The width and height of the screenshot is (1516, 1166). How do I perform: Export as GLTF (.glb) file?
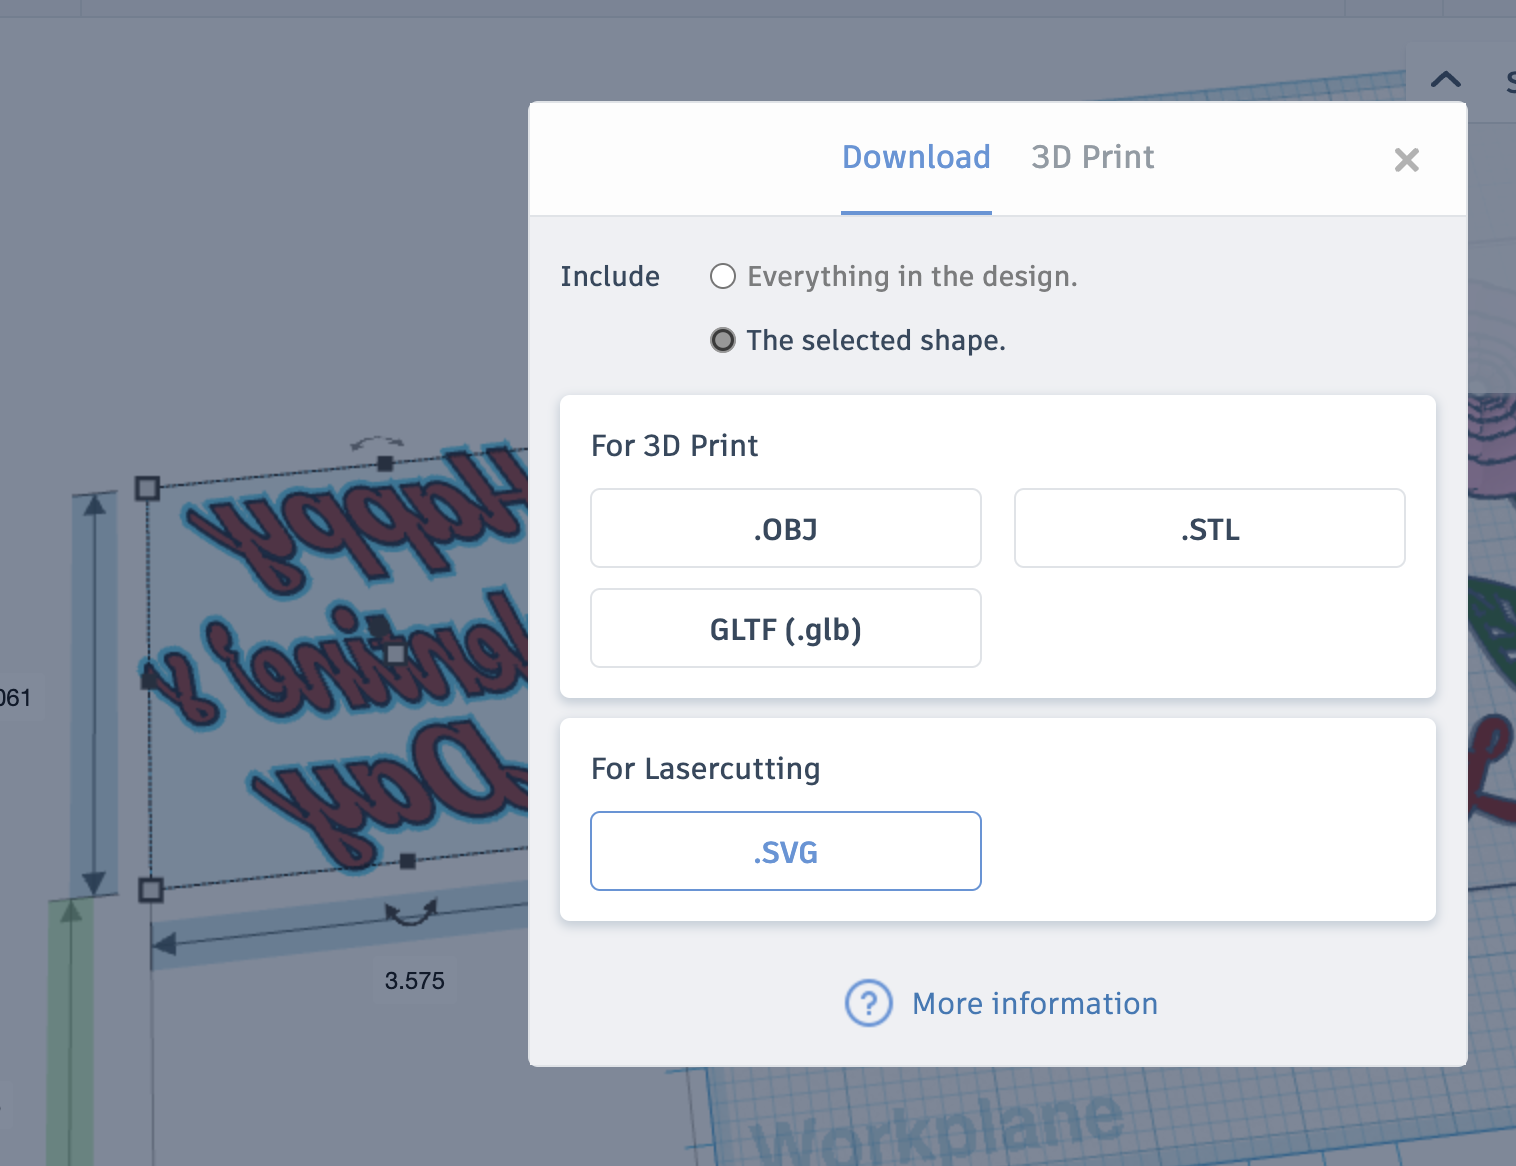pyautogui.click(x=786, y=628)
